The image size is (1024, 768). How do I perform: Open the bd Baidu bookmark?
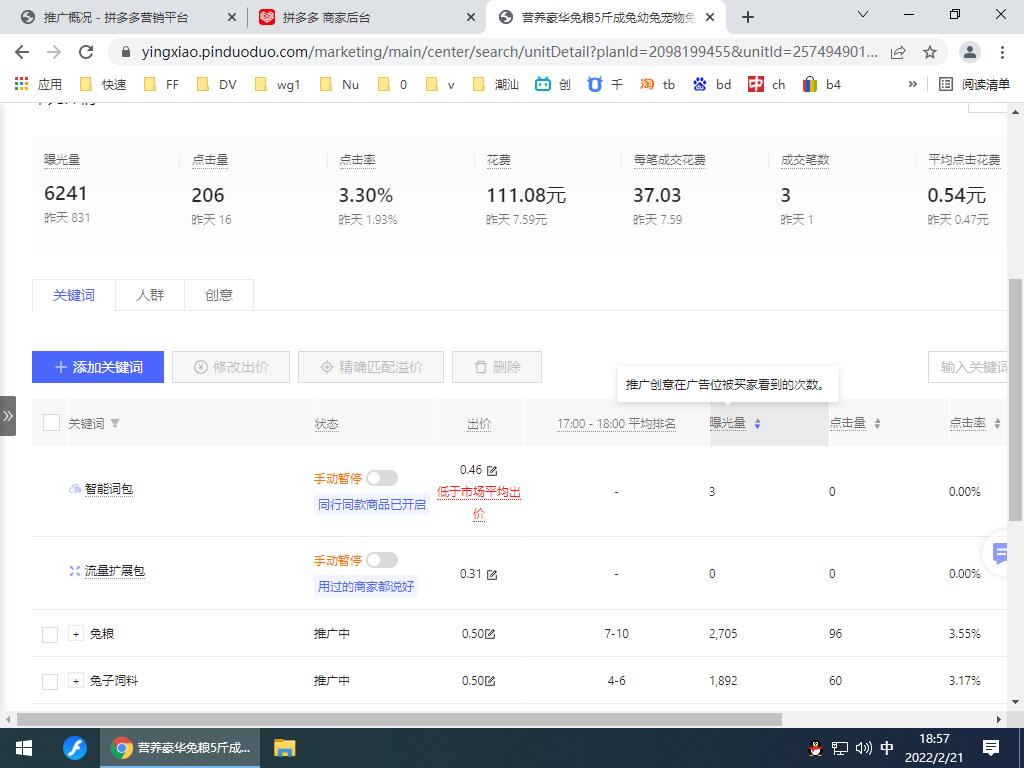pos(712,84)
